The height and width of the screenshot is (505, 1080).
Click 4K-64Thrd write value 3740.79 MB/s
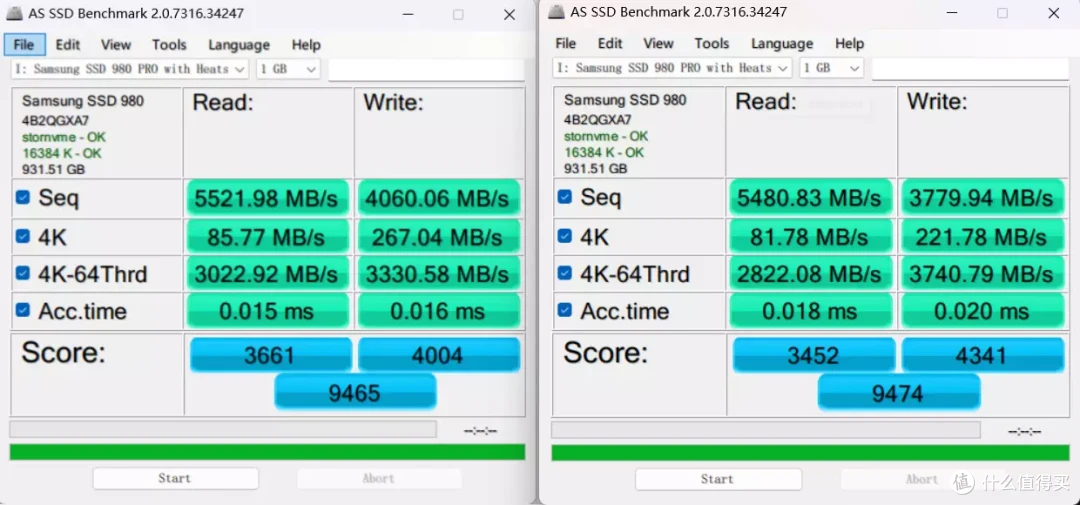point(982,274)
